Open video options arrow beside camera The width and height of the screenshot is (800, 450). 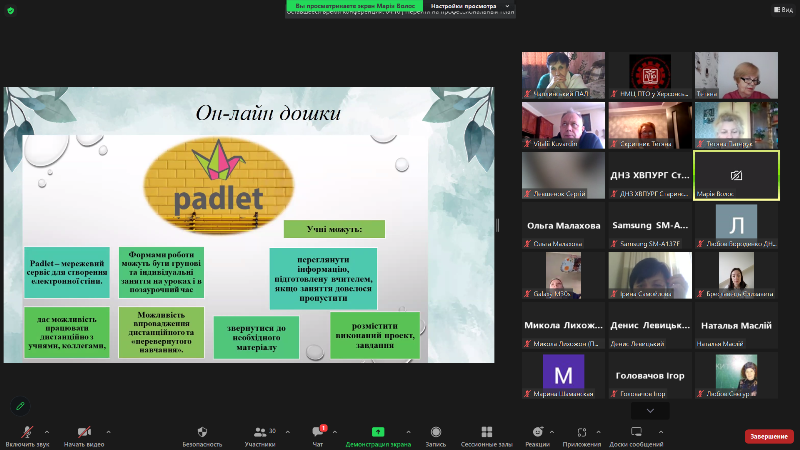(x=108, y=432)
